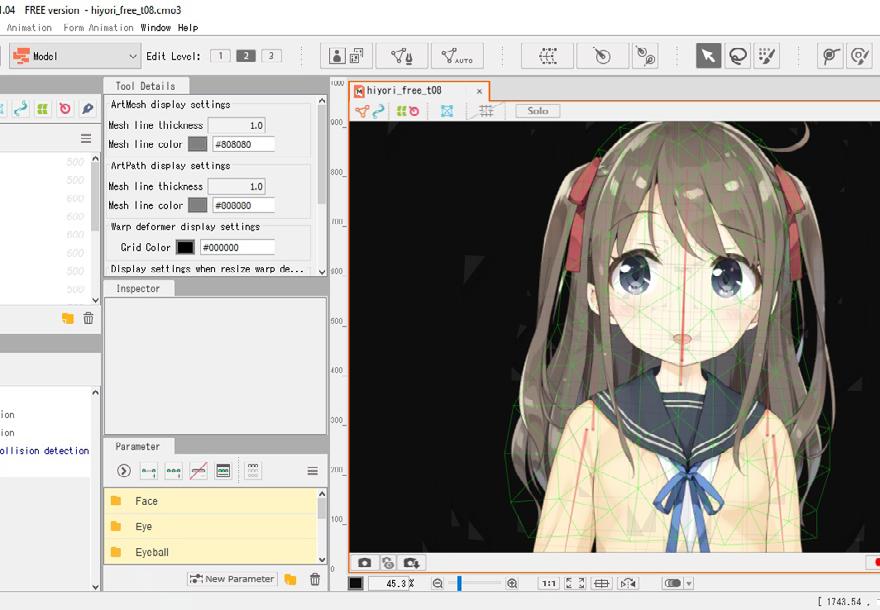Click the two-key icon in the Parameter toolbar
880x610 pixels.
[x=149, y=471]
